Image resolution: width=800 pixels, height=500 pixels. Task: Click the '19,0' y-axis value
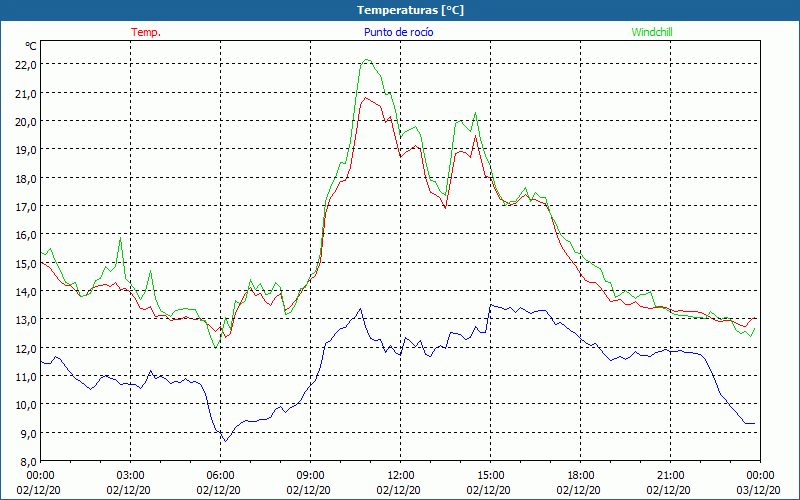point(27,150)
